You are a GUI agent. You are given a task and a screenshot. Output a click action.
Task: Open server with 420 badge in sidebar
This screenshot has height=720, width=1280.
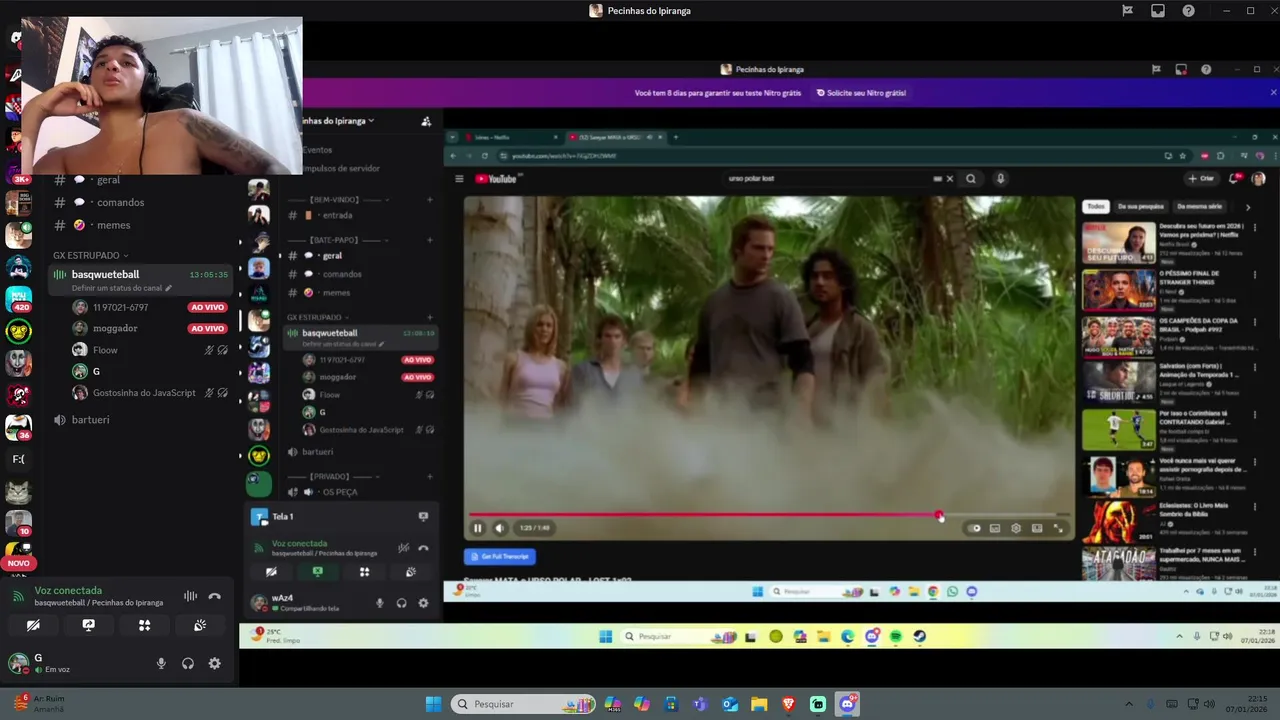point(18,298)
